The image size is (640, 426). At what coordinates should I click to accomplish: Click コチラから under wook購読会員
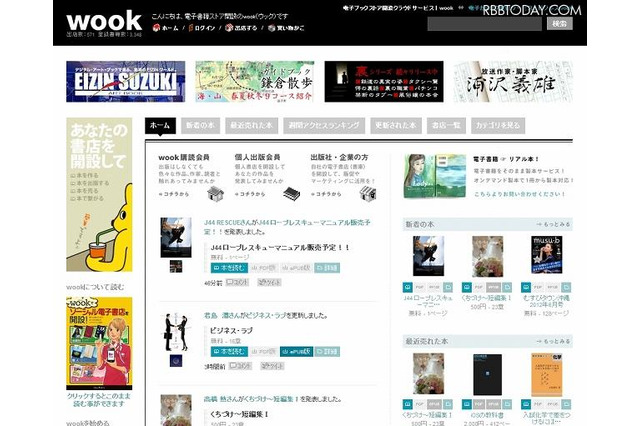click(174, 194)
